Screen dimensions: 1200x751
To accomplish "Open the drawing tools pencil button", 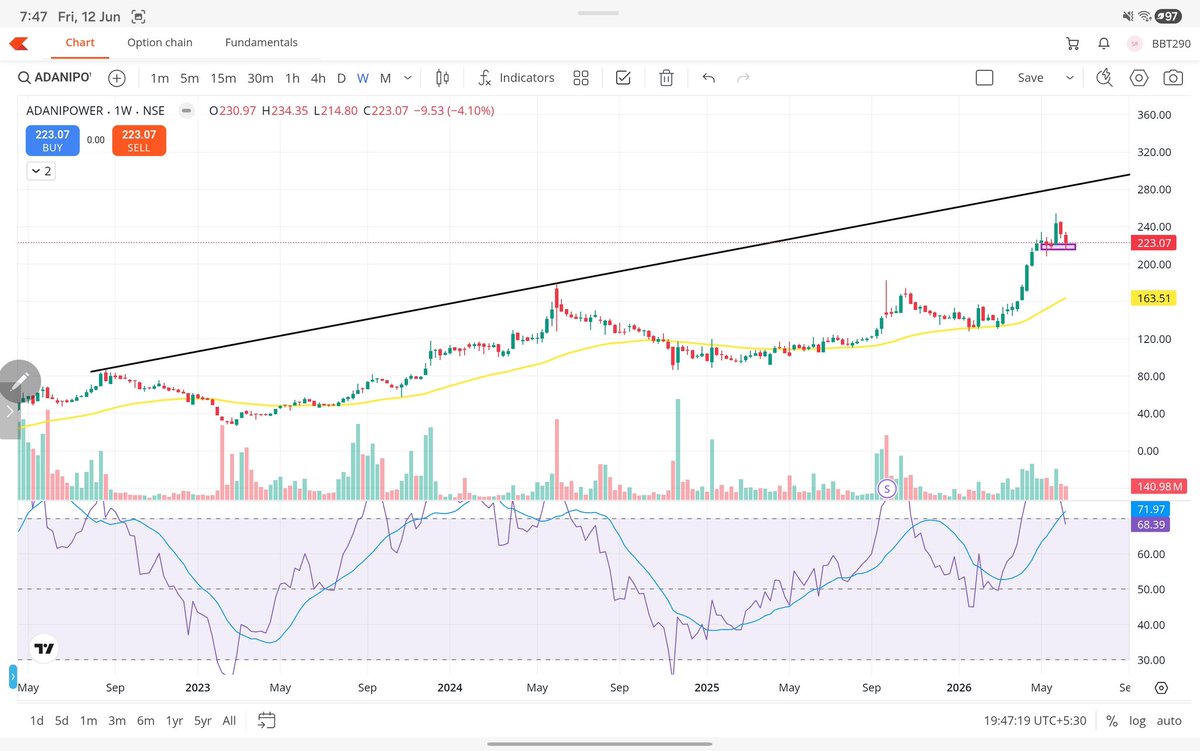I will [x=20, y=381].
